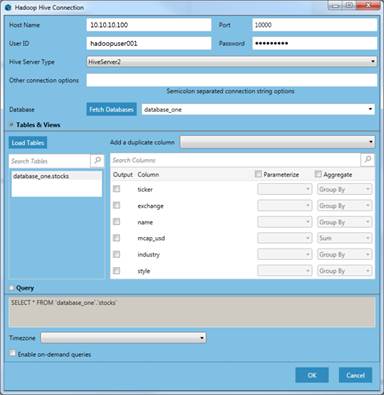Open style row parameterize dropdown
The height and width of the screenshot is (395, 384).
click(285, 271)
